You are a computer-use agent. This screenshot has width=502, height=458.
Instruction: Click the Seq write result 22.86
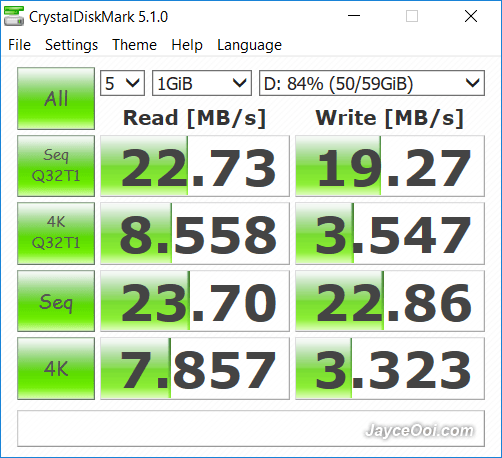click(x=390, y=301)
